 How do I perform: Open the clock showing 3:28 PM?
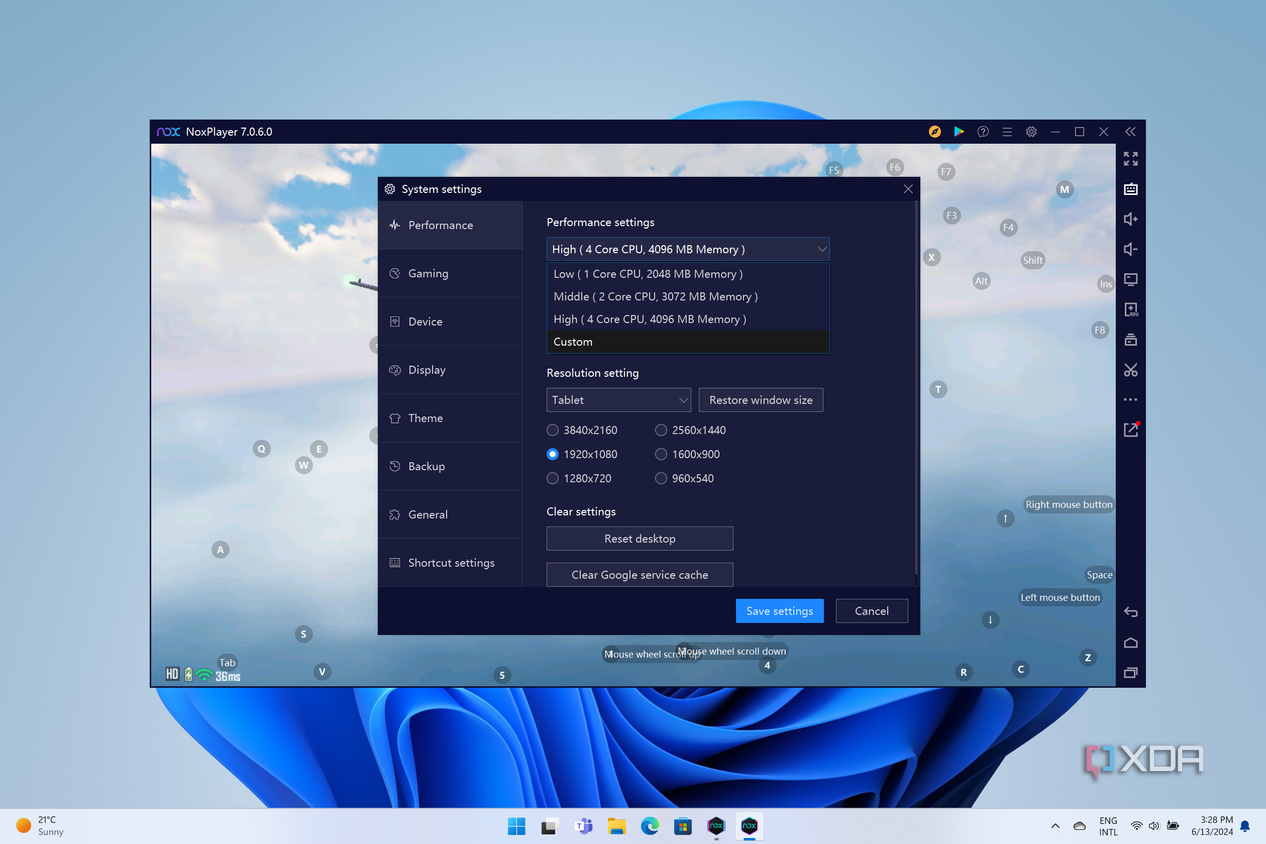coord(1212,826)
